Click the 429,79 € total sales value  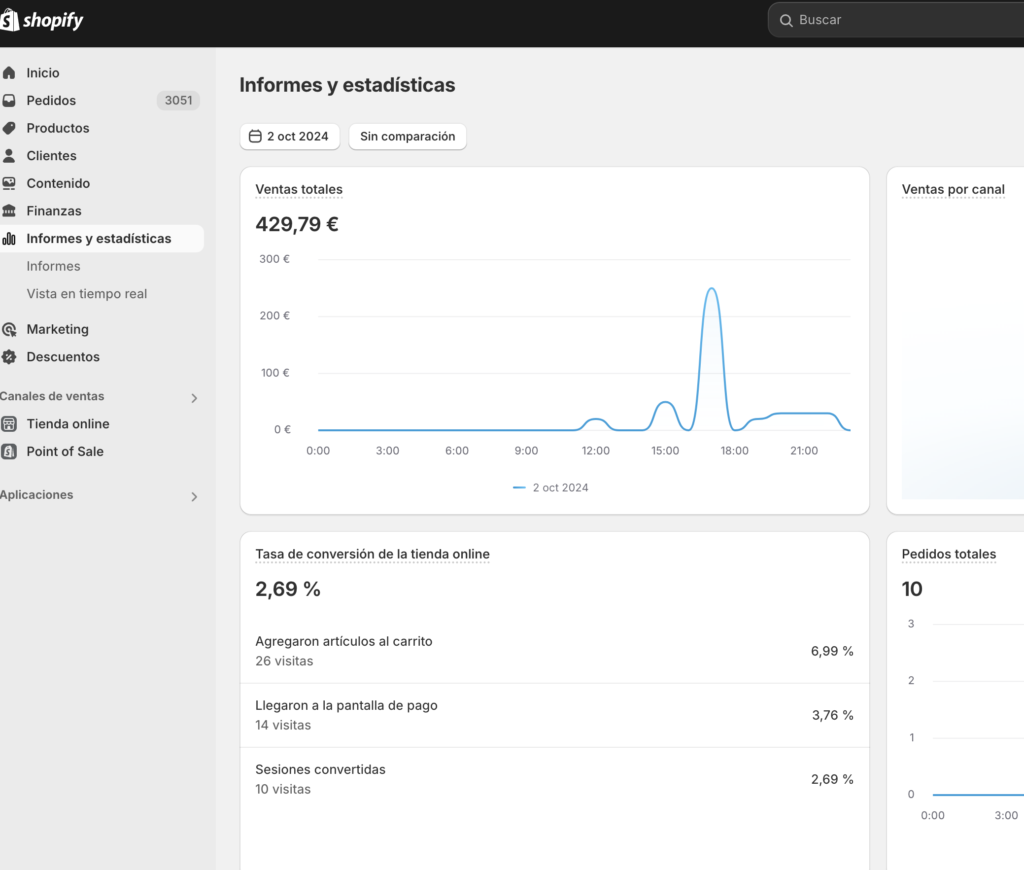[x=297, y=224]
